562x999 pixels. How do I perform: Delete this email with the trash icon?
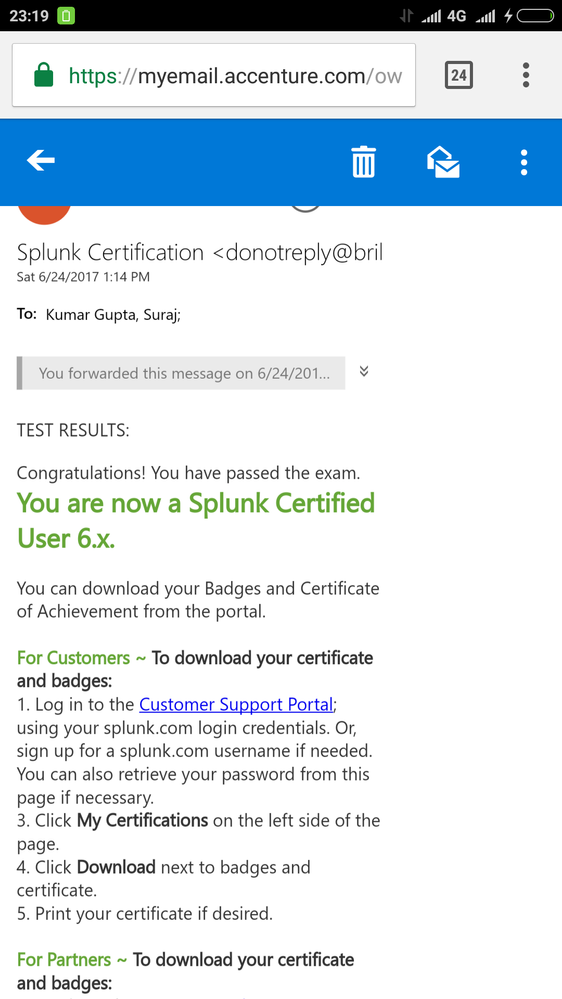pyautogui.click(x=364, y=162)
